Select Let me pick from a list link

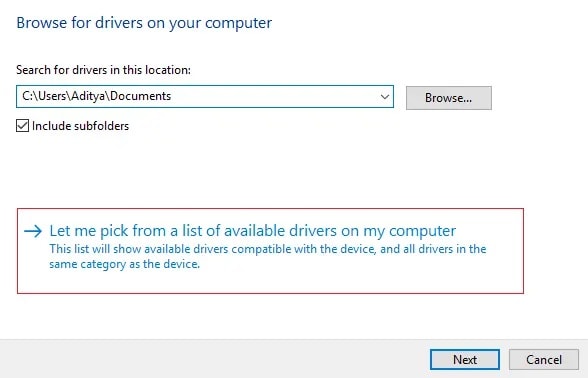tap(252, 231)
